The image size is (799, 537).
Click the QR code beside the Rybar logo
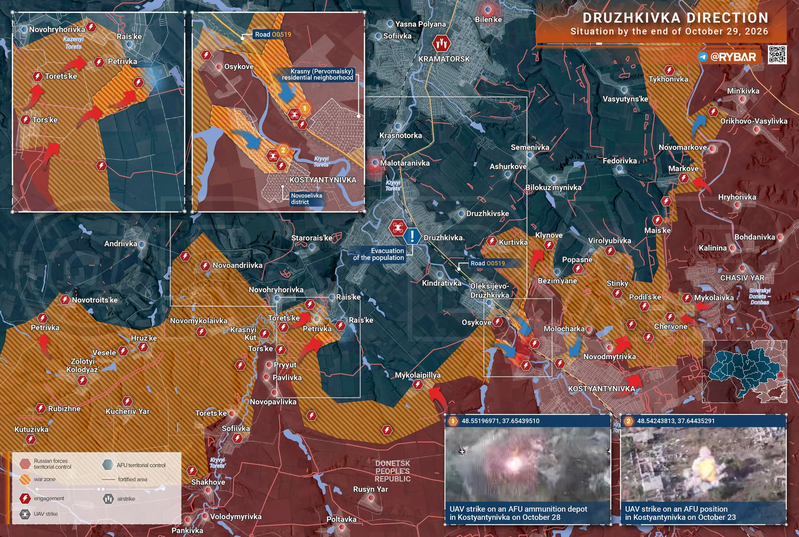777,55
